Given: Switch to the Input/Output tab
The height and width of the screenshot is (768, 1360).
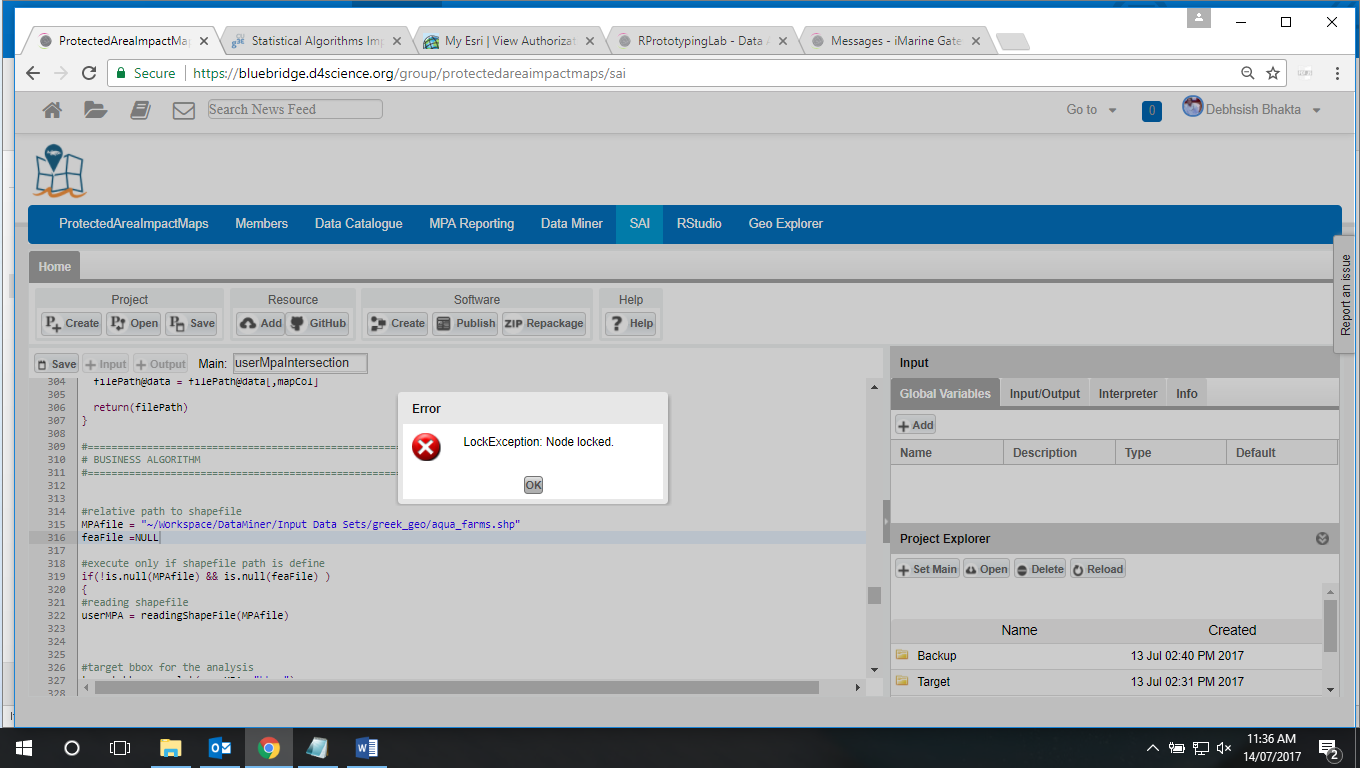Looking at the screenshot, I should coord(1044,394).
